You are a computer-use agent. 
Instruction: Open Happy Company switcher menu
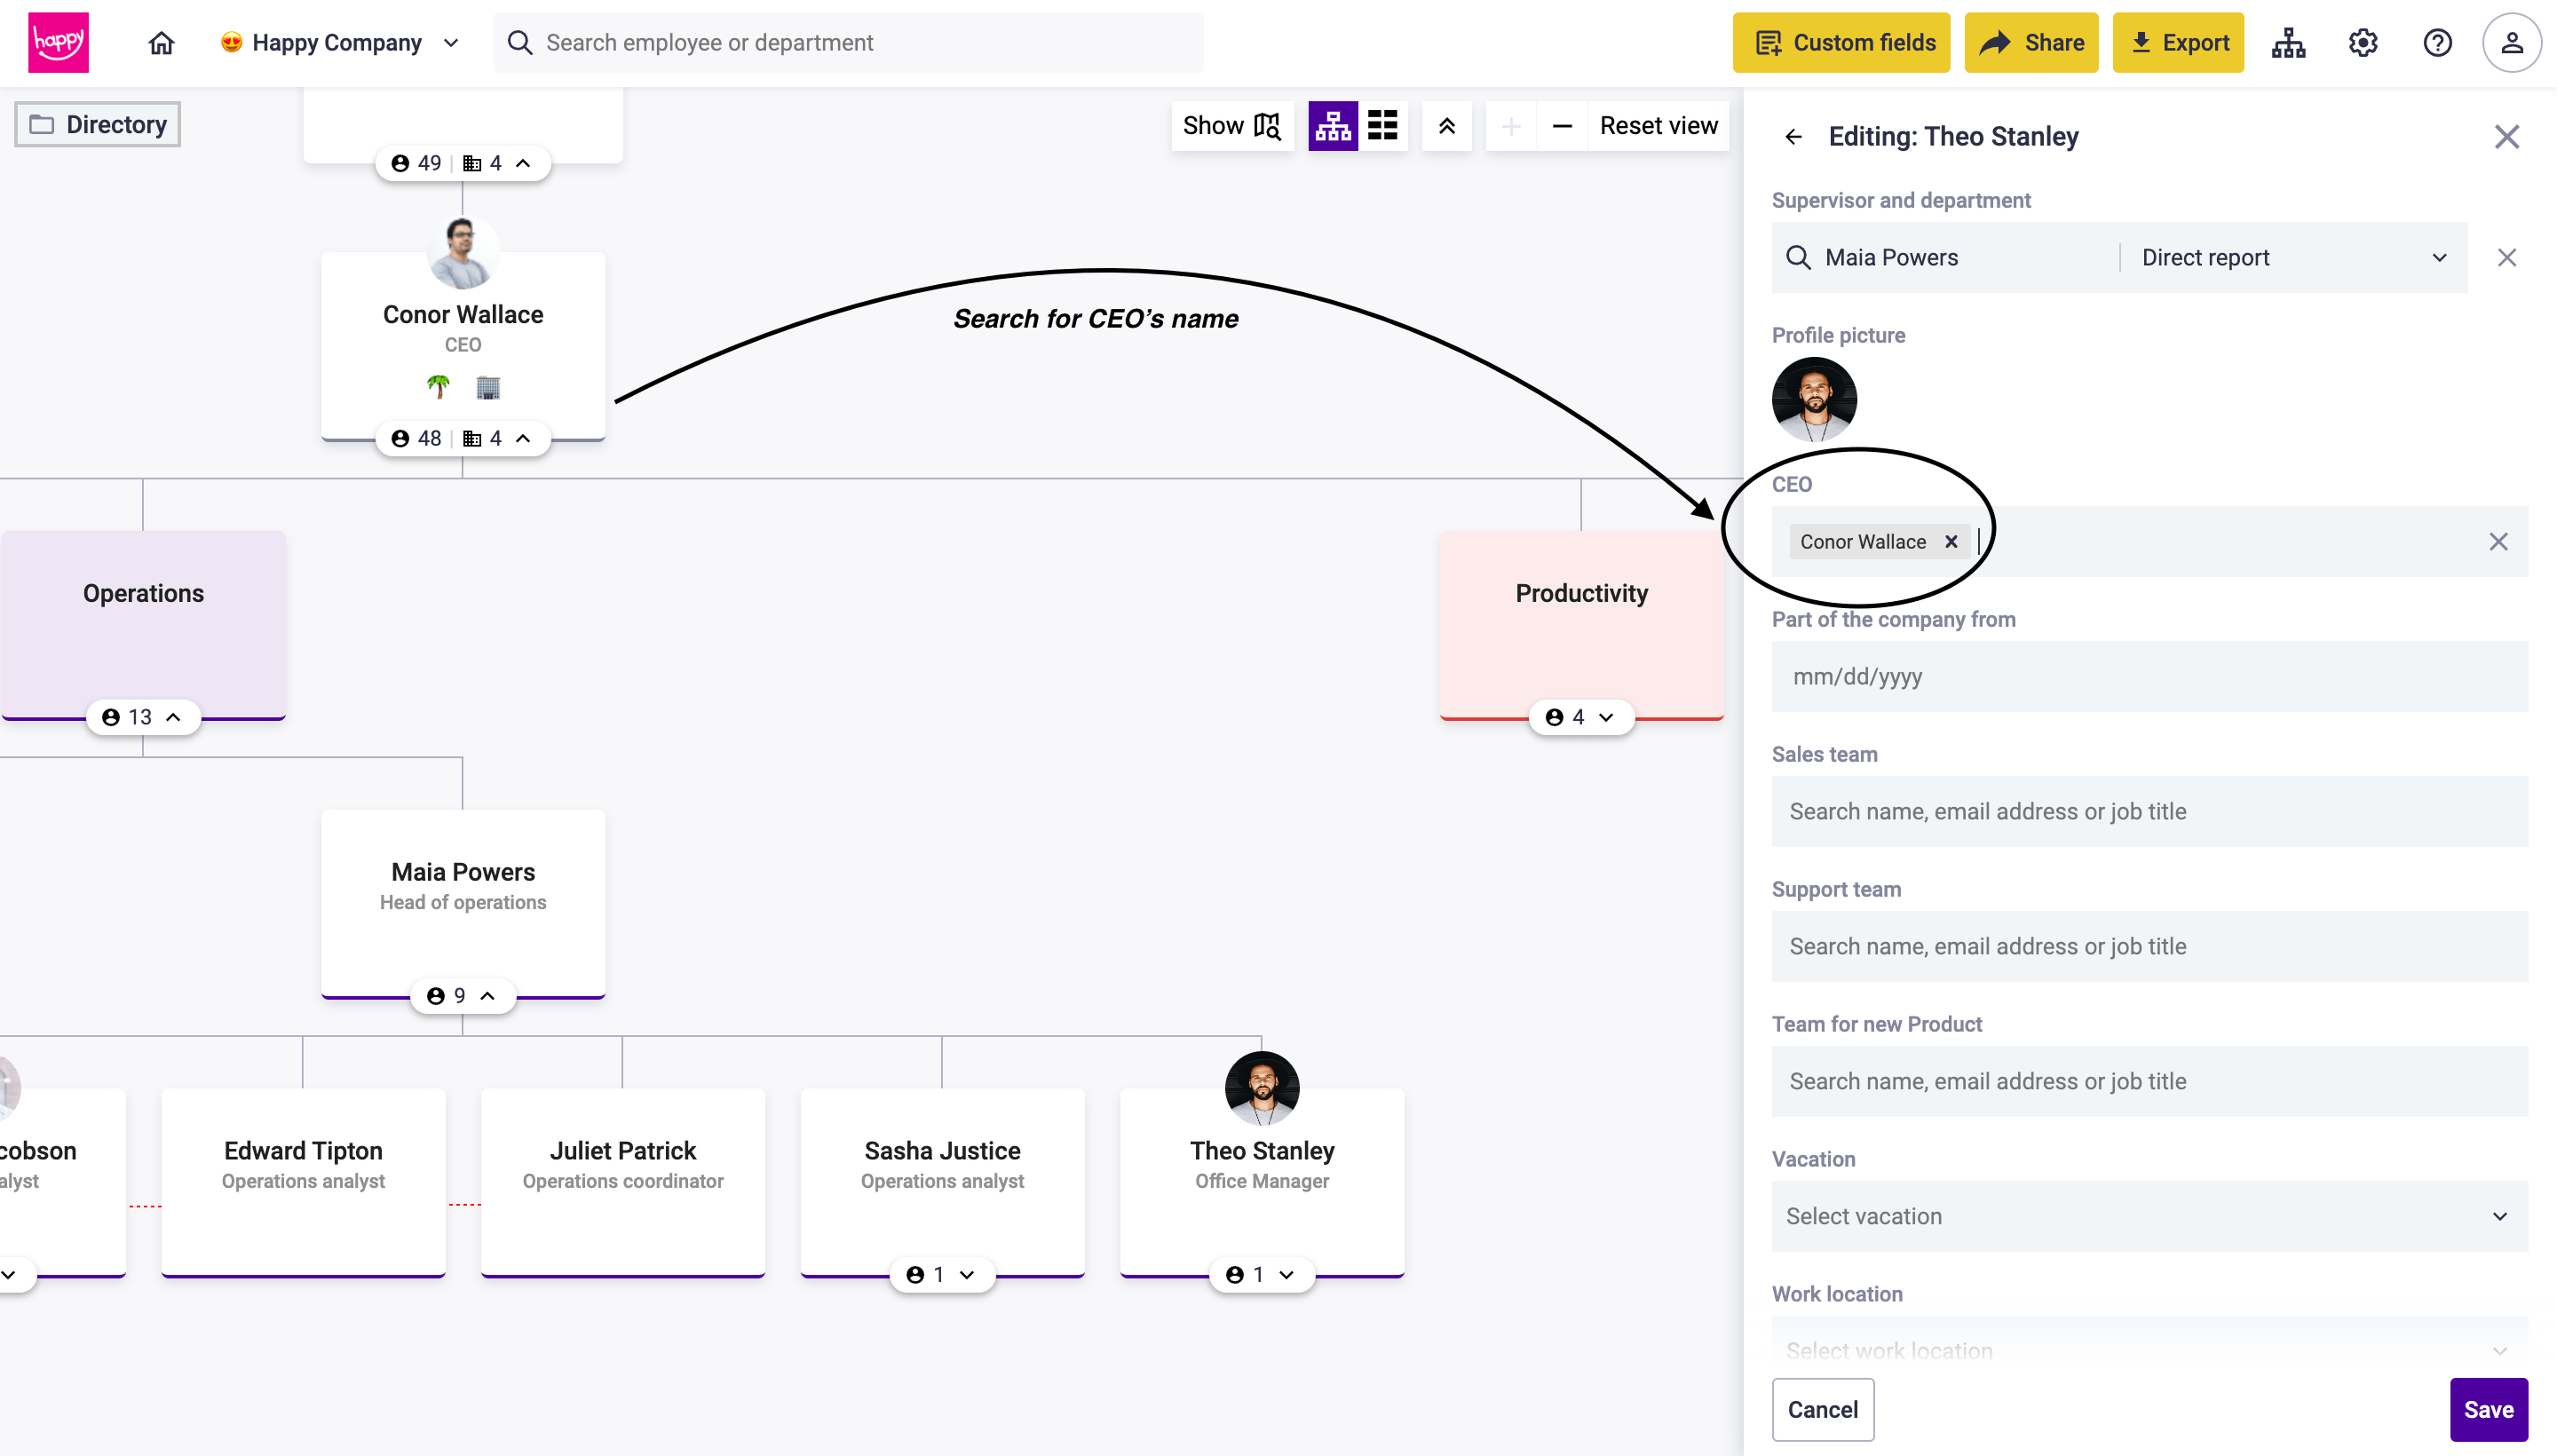[x=340, y=43]
